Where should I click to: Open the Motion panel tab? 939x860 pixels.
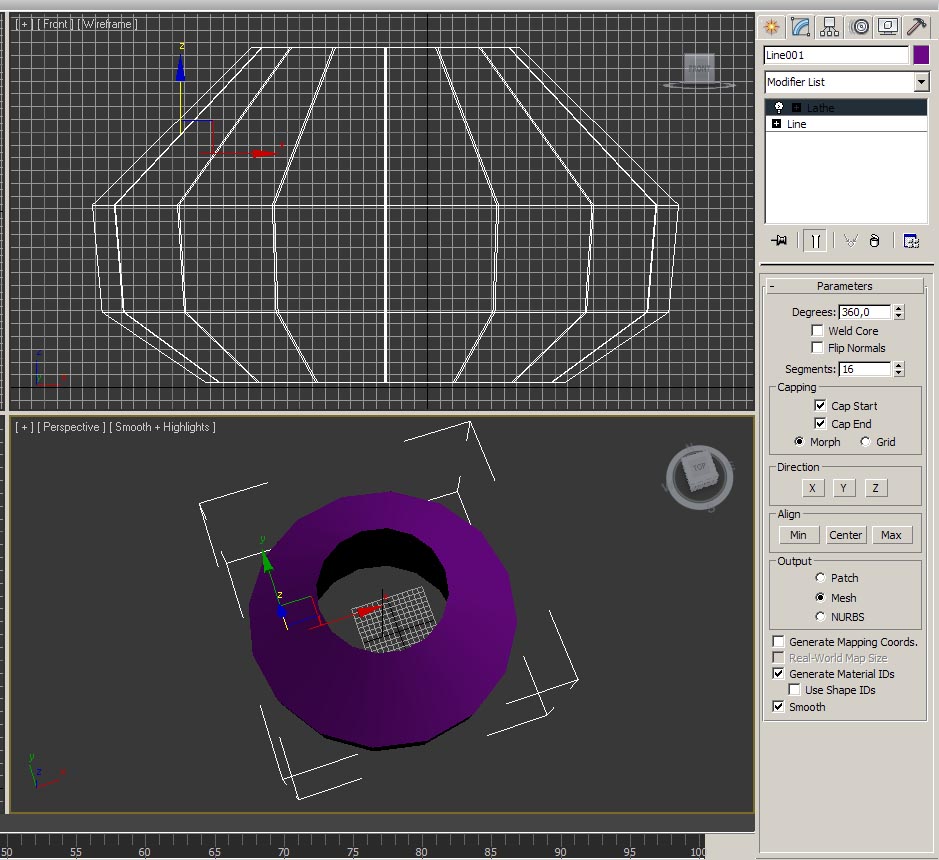859,27
